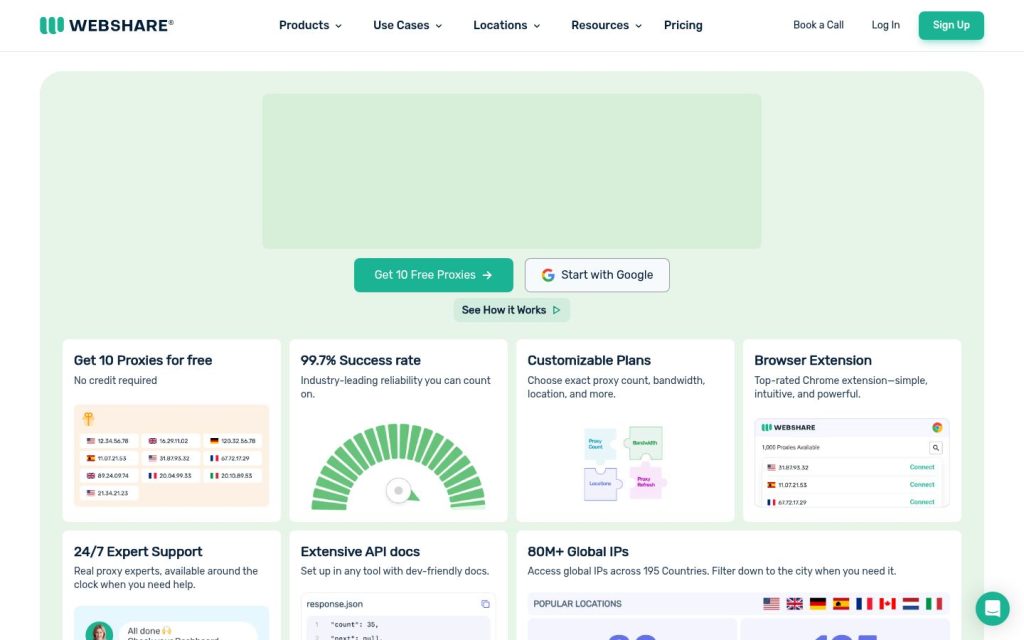Select proxy 21.34.21.23
The height and width of the screenshot is (640, 1024).
pos(108,493)
